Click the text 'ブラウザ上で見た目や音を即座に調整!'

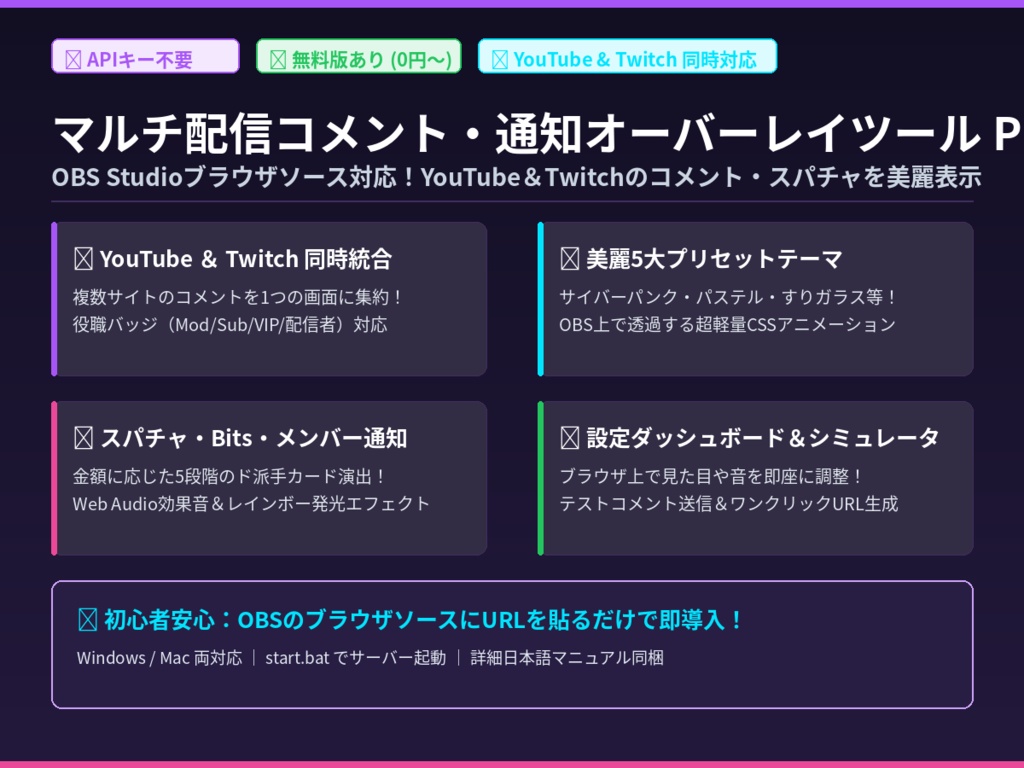pos(712,476)
